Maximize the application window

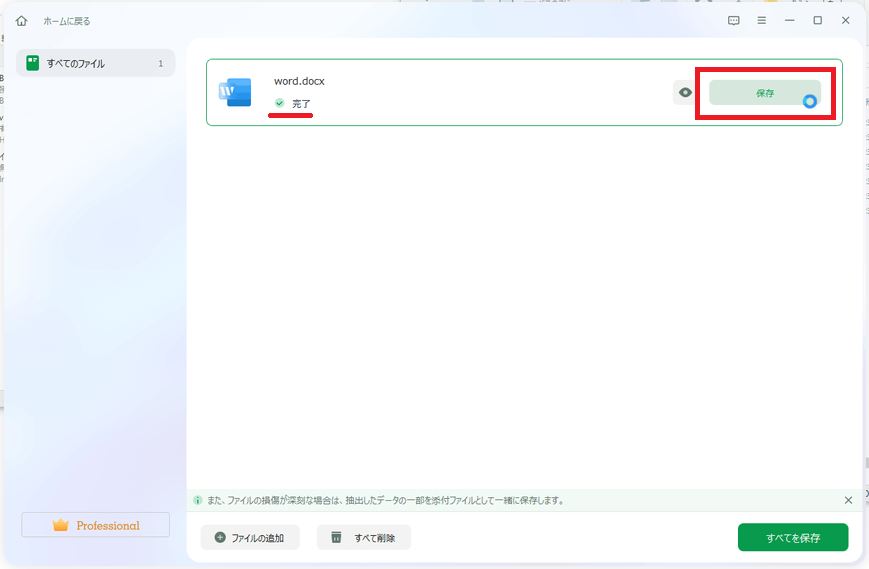[818, 21]
